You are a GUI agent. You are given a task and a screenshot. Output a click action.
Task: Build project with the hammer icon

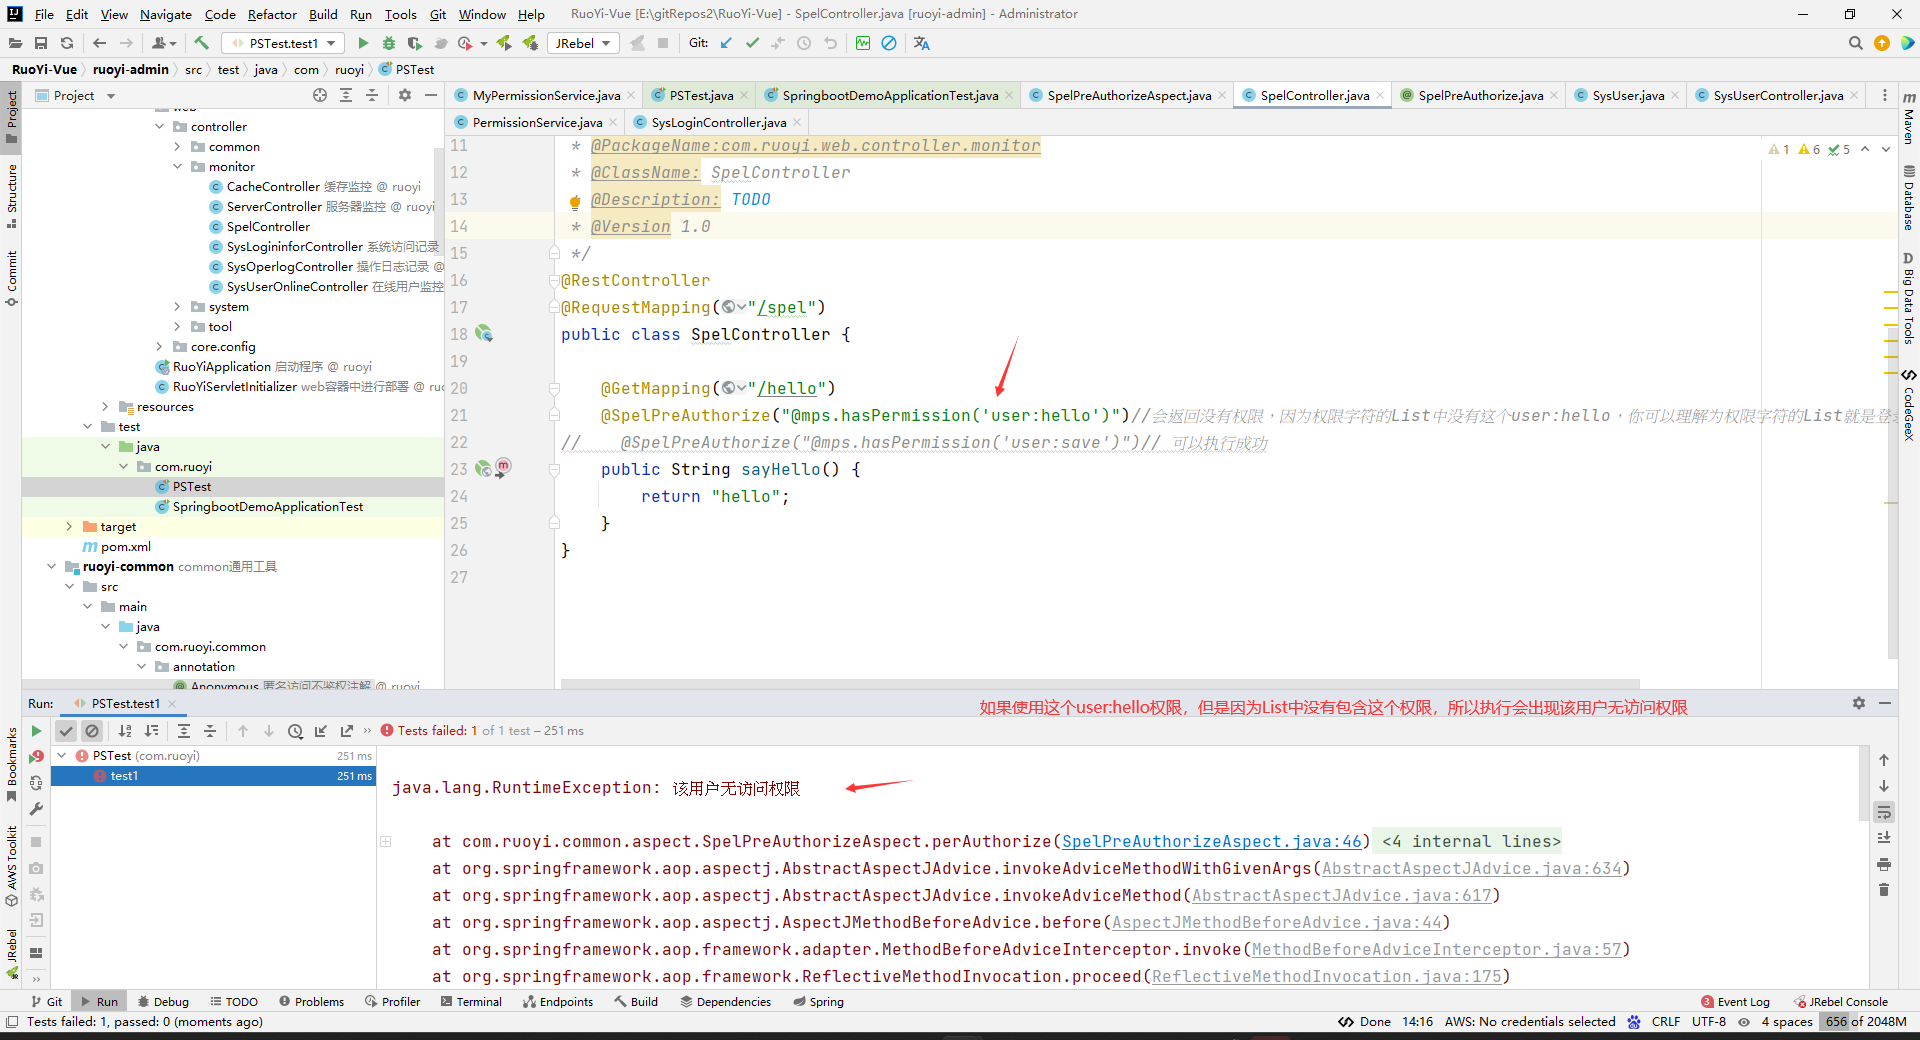click(202, 43)
